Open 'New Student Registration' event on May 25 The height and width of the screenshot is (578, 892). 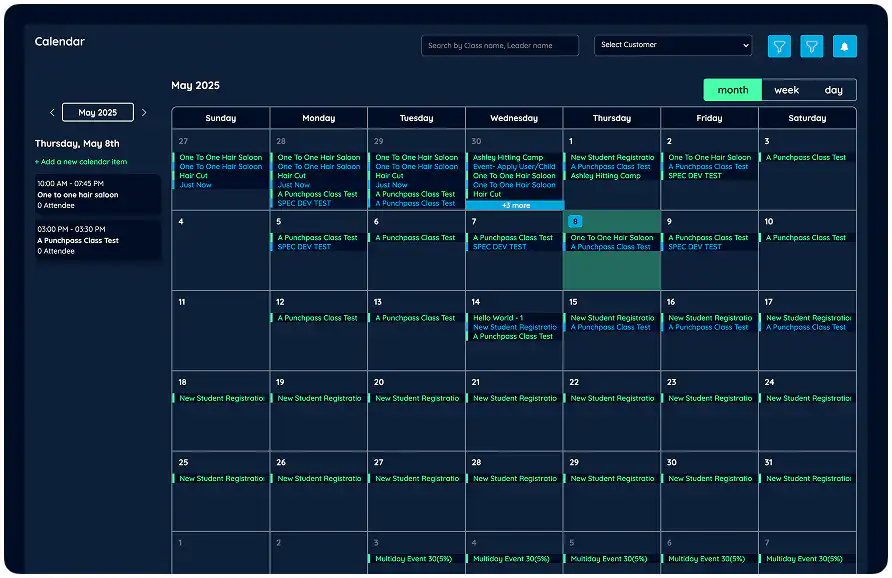[x=219, y=478]
